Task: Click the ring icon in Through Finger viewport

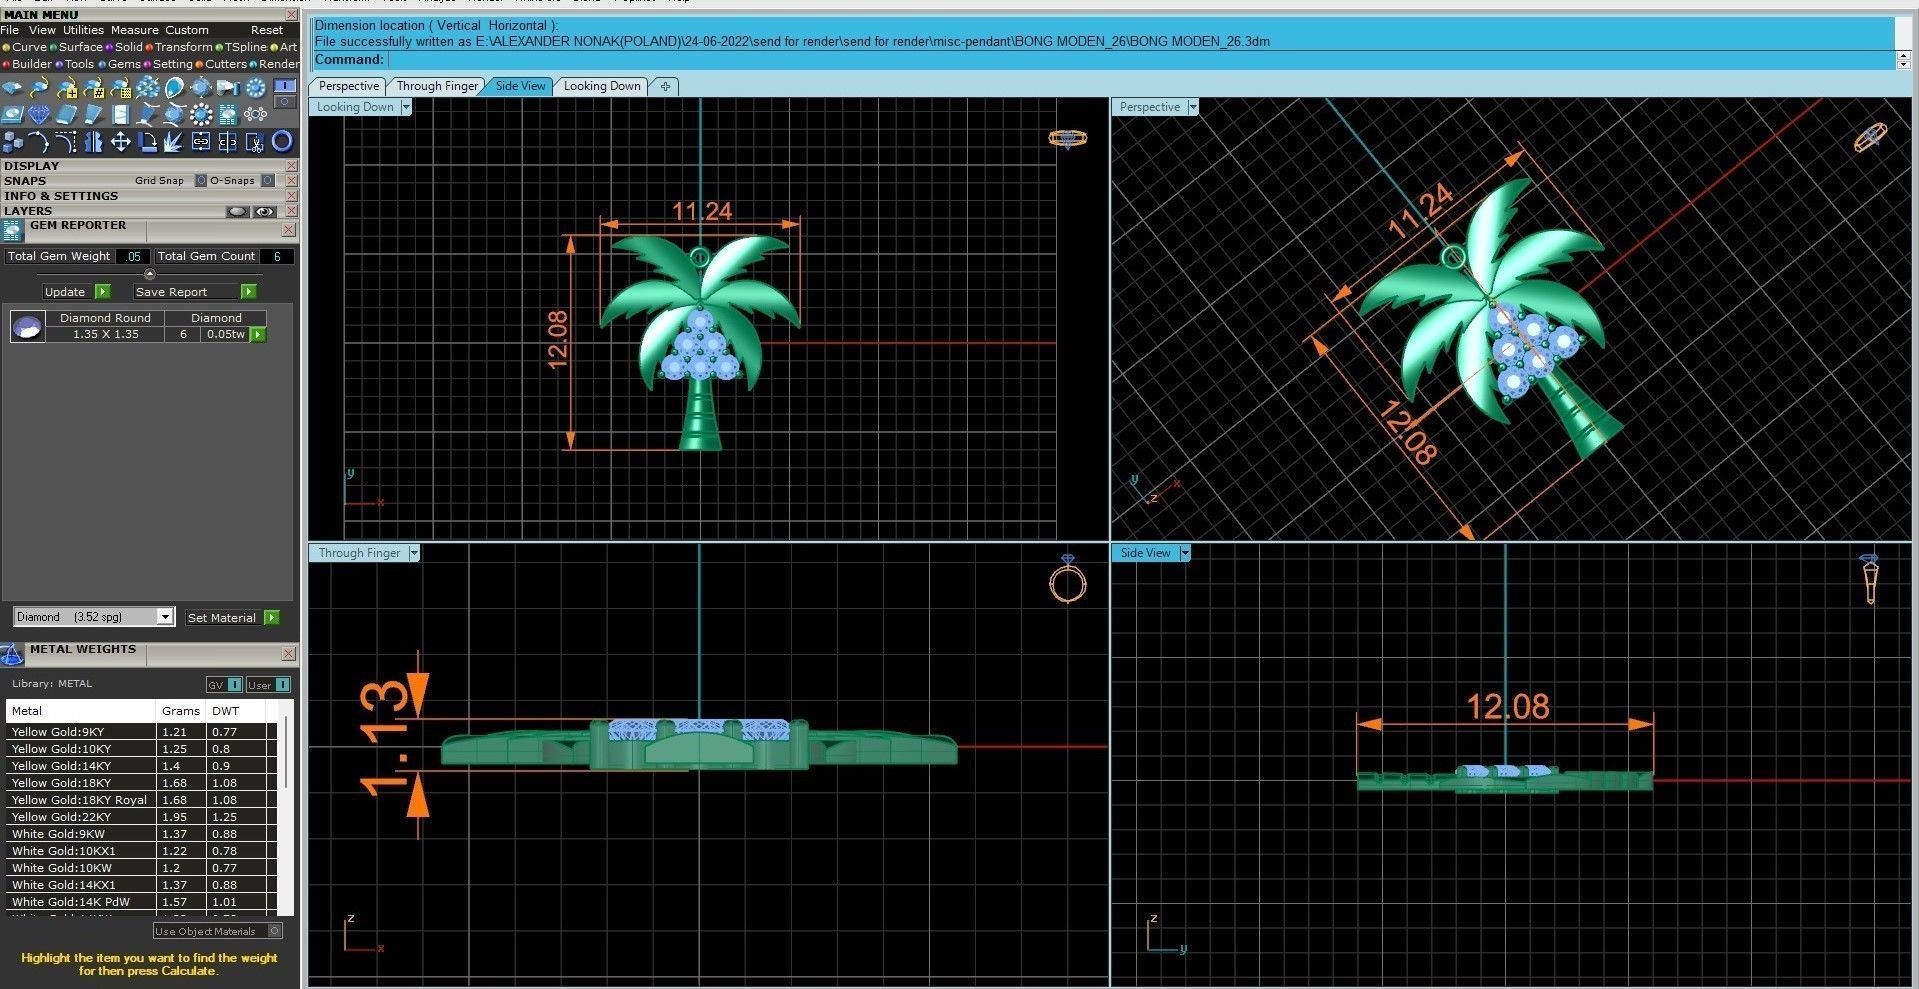Action: pyautogui.click(x=1068, y=579)
